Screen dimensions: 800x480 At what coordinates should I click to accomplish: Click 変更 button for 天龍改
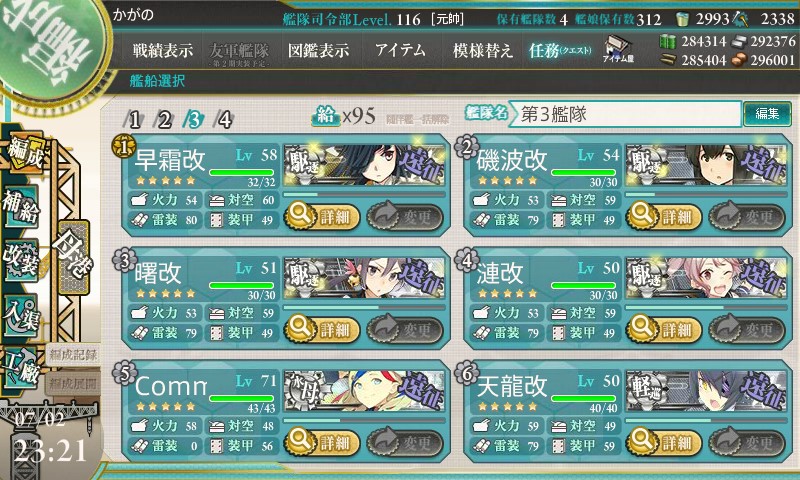point(747,443)
